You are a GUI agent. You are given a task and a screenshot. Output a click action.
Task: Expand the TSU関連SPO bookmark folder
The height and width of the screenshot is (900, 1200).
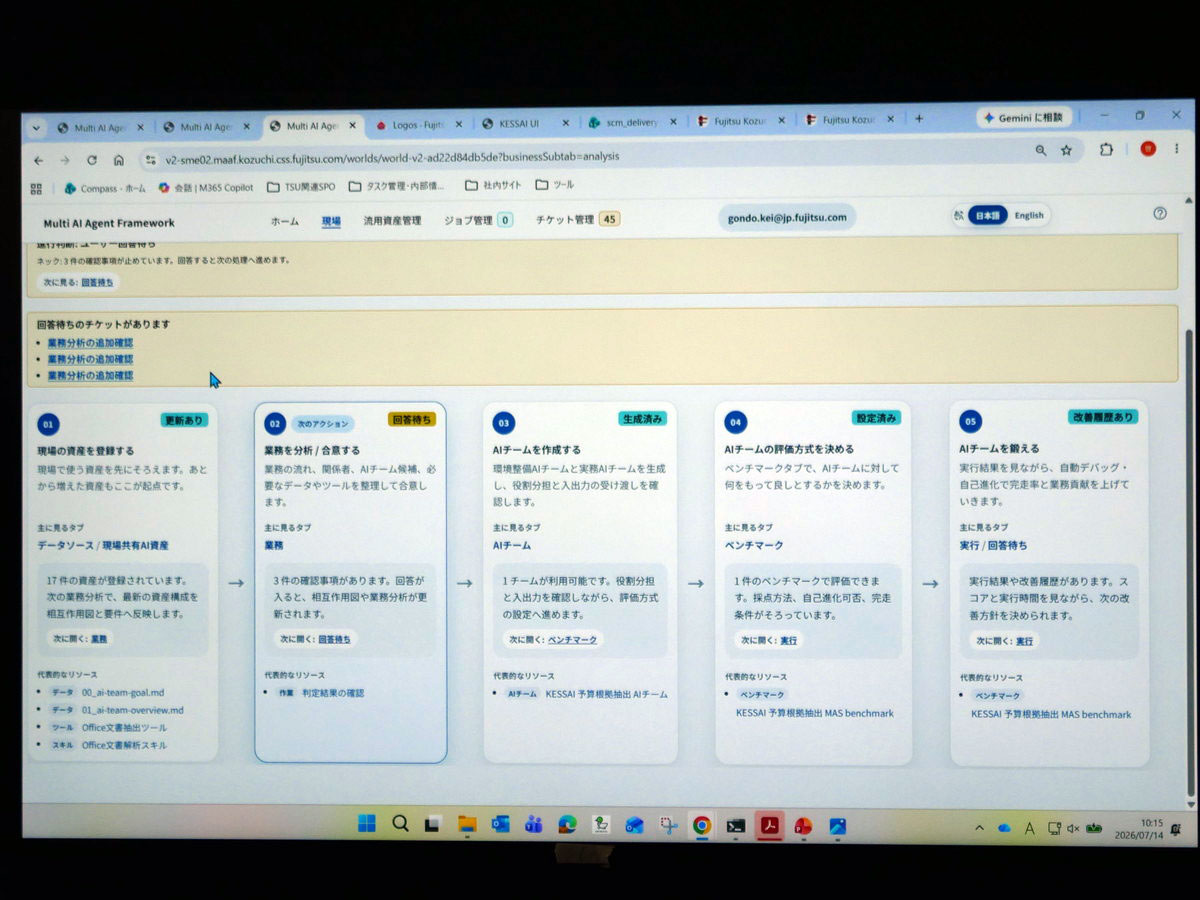pyautogui.click(x=301, y=186)
